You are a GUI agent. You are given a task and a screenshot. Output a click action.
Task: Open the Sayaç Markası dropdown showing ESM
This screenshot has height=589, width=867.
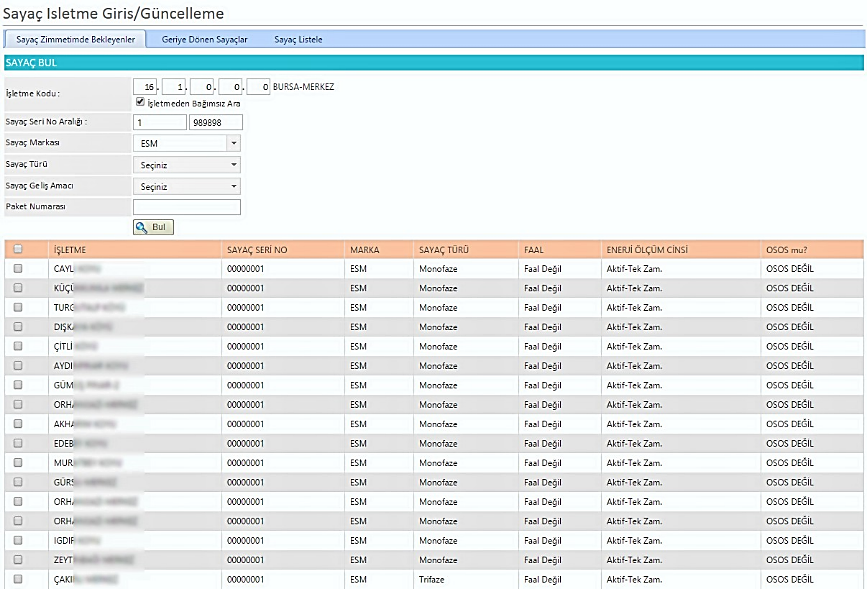pyautogui.click(x=187, y=143)
